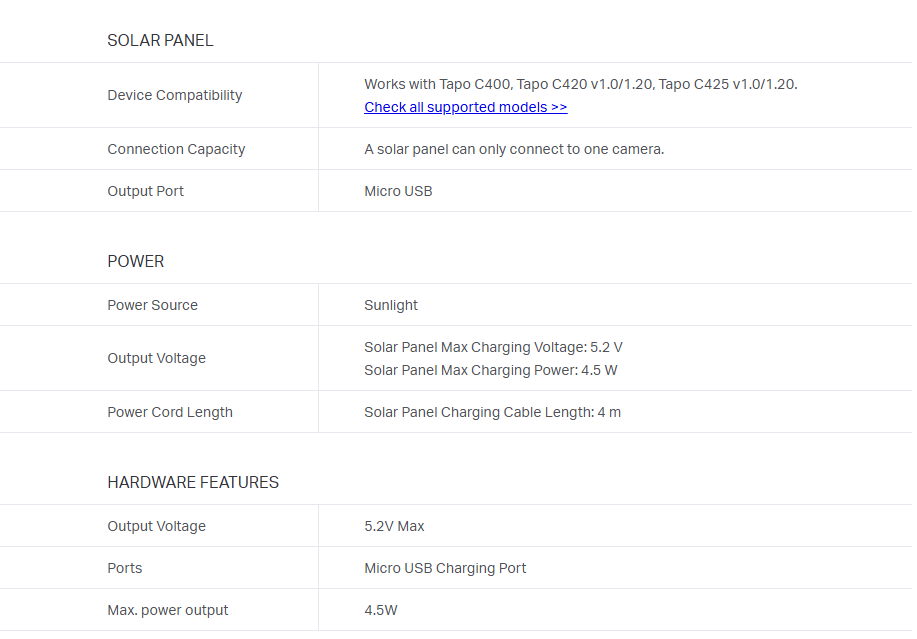The image size is (917, 639).
Task: Click the Micro USB Charging Port value
Action: tap(445, 568)
